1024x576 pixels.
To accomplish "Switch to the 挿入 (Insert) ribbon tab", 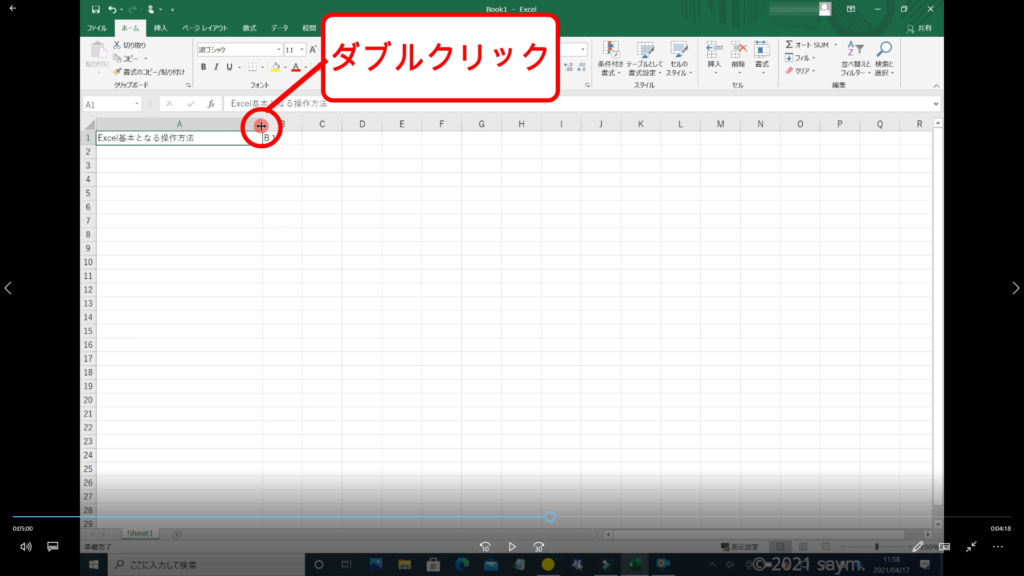I will 160,28.
